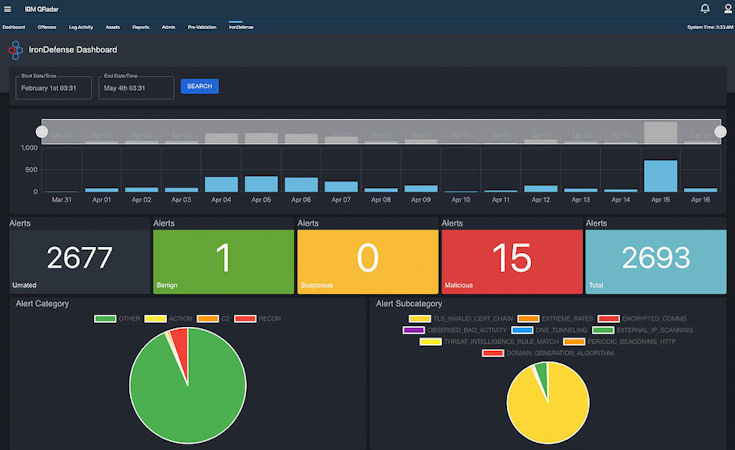Image resolution: width=735 pixels, height=450 pixels.
Task: Click the Apr 15 bar in chart
Action: (x=660, y=176)
